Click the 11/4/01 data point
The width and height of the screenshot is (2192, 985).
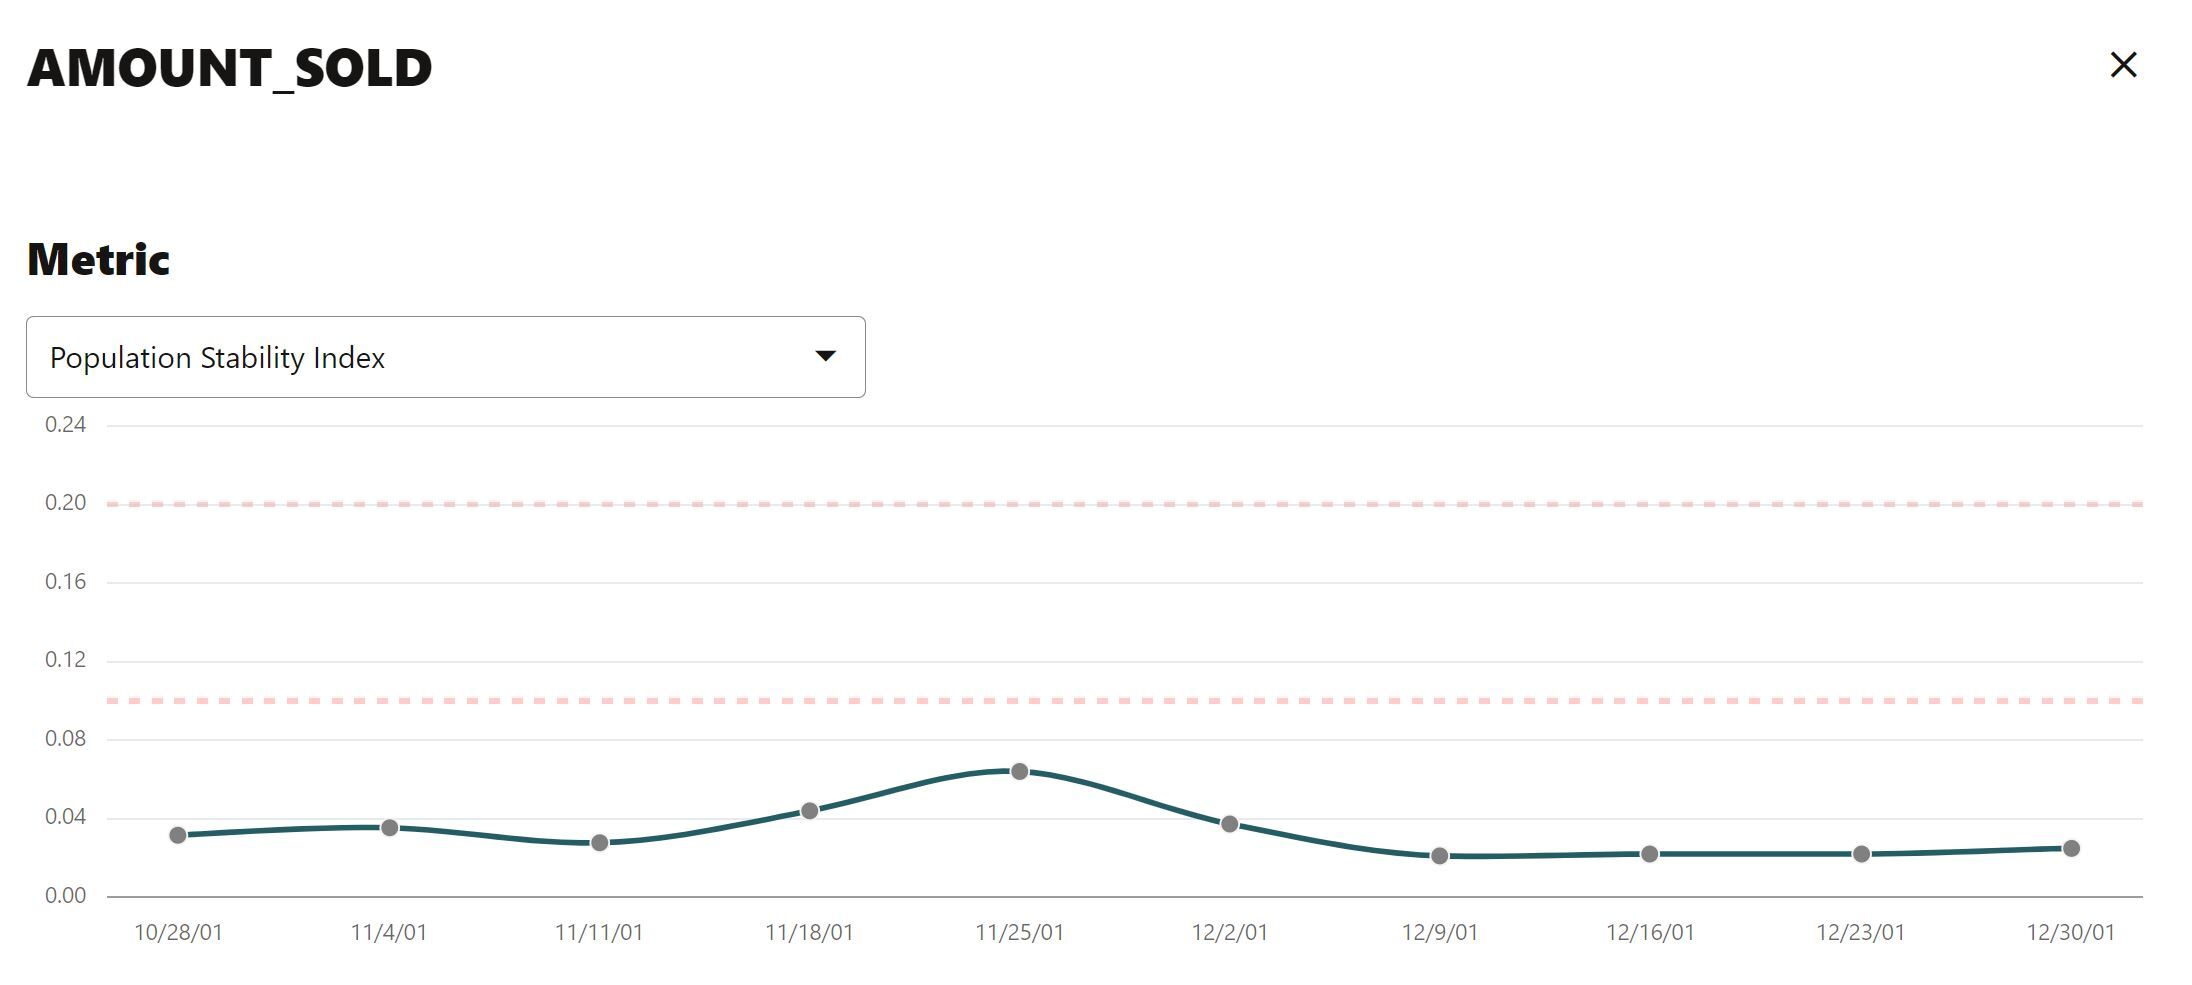pos(390,828)
